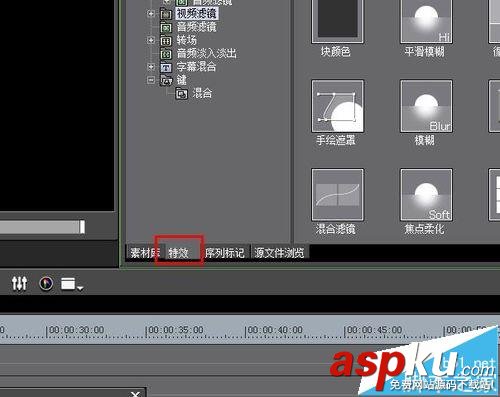
Task: Click the 音频淡入淡出 folder icon
Action: (166, 54)
